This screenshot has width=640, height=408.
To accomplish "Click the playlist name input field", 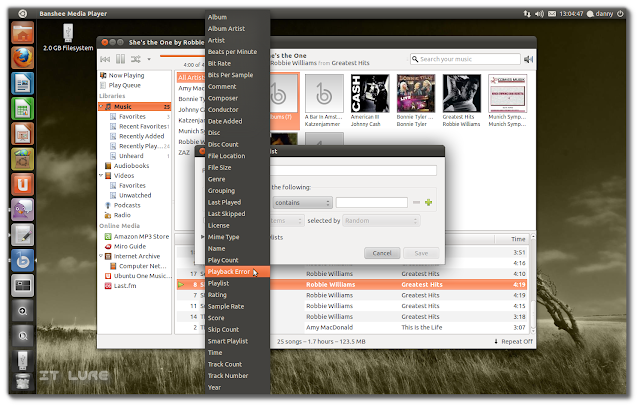I will pyautogui.click(x=353, y=170).
